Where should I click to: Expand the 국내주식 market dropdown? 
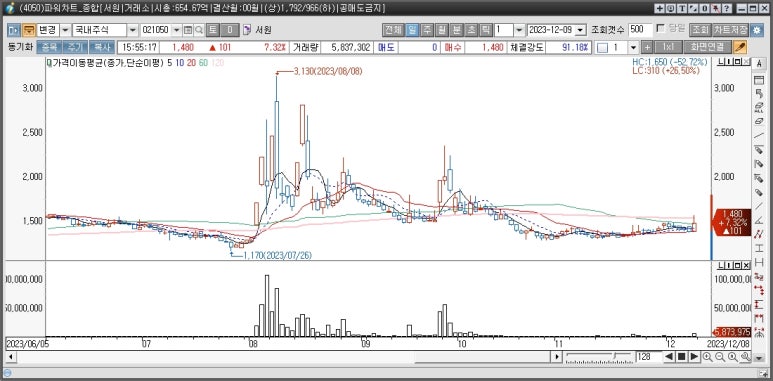(133, 30)
